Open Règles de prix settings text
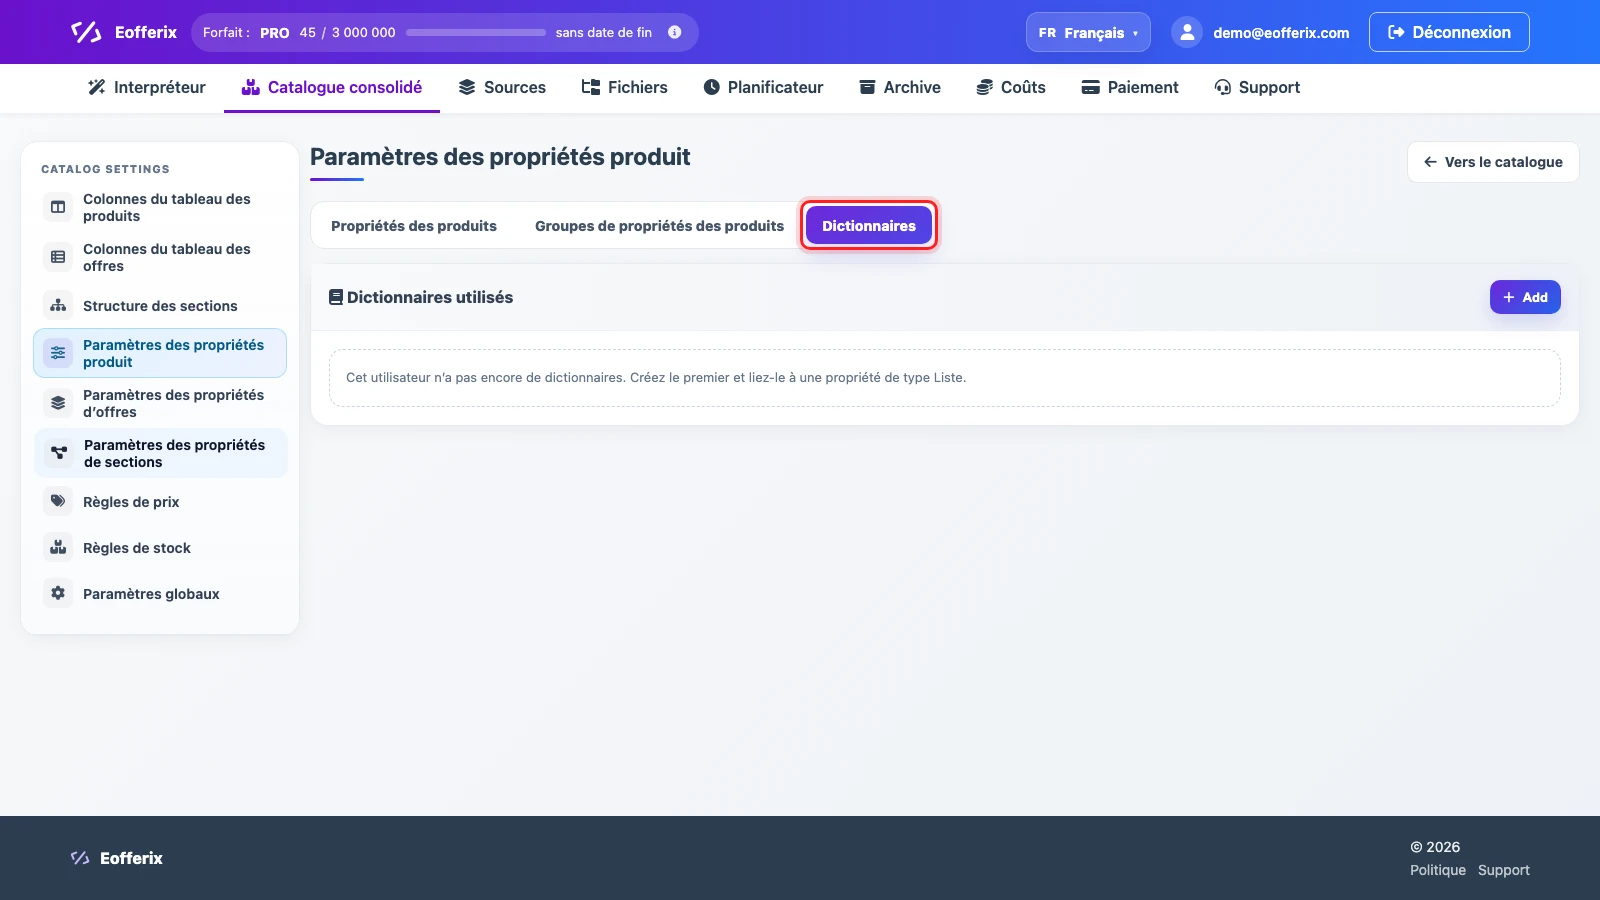The height and width of the screenshot is (900, 1600). [x=131, y=502]
